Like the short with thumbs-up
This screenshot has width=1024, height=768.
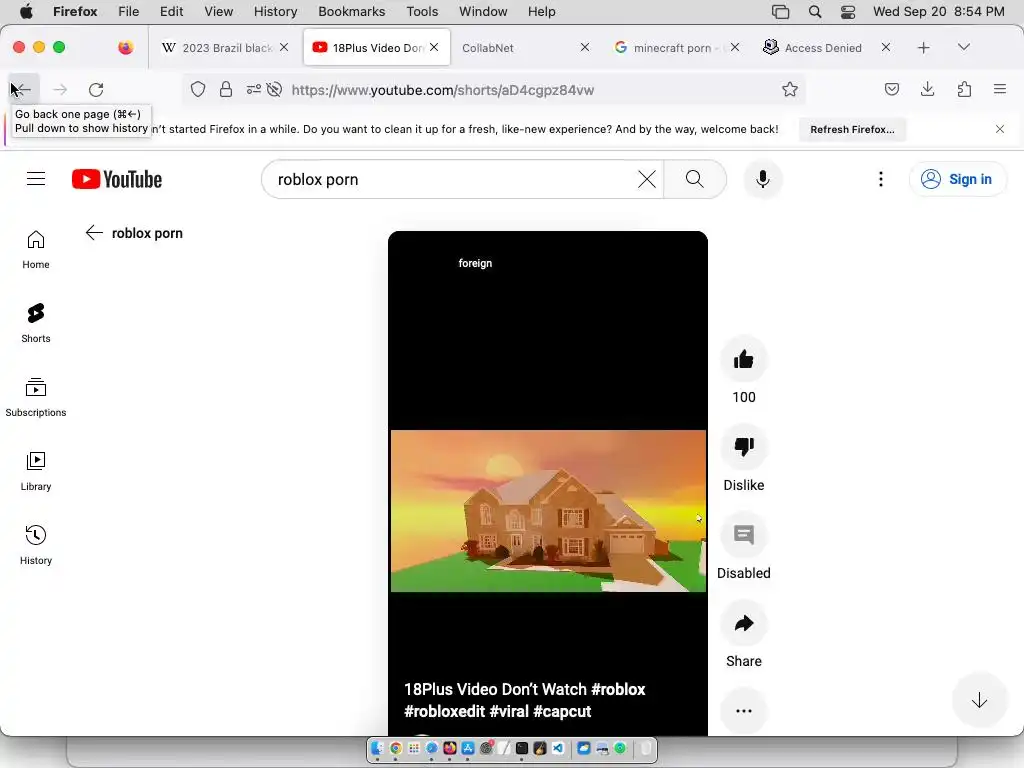point(743,359)
